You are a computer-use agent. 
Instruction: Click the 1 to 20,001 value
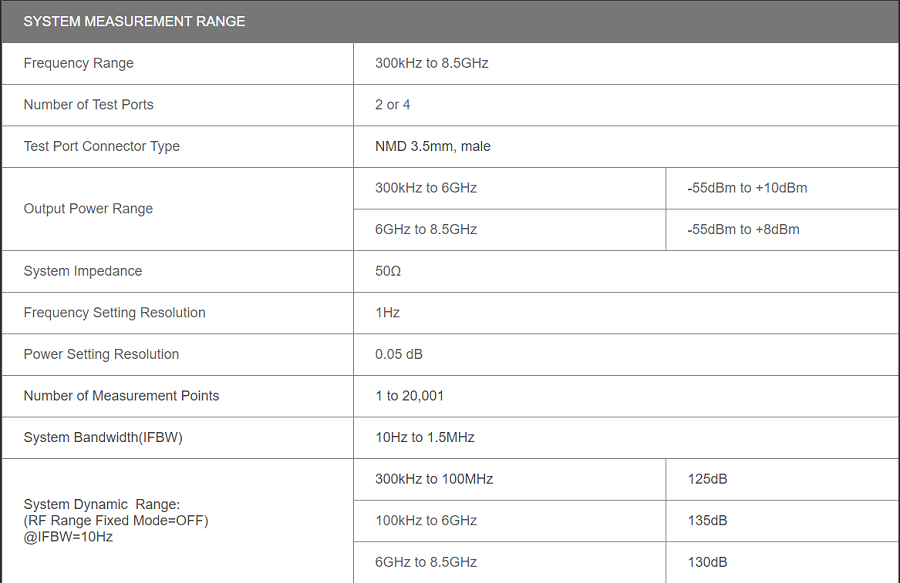pos(410,396)
